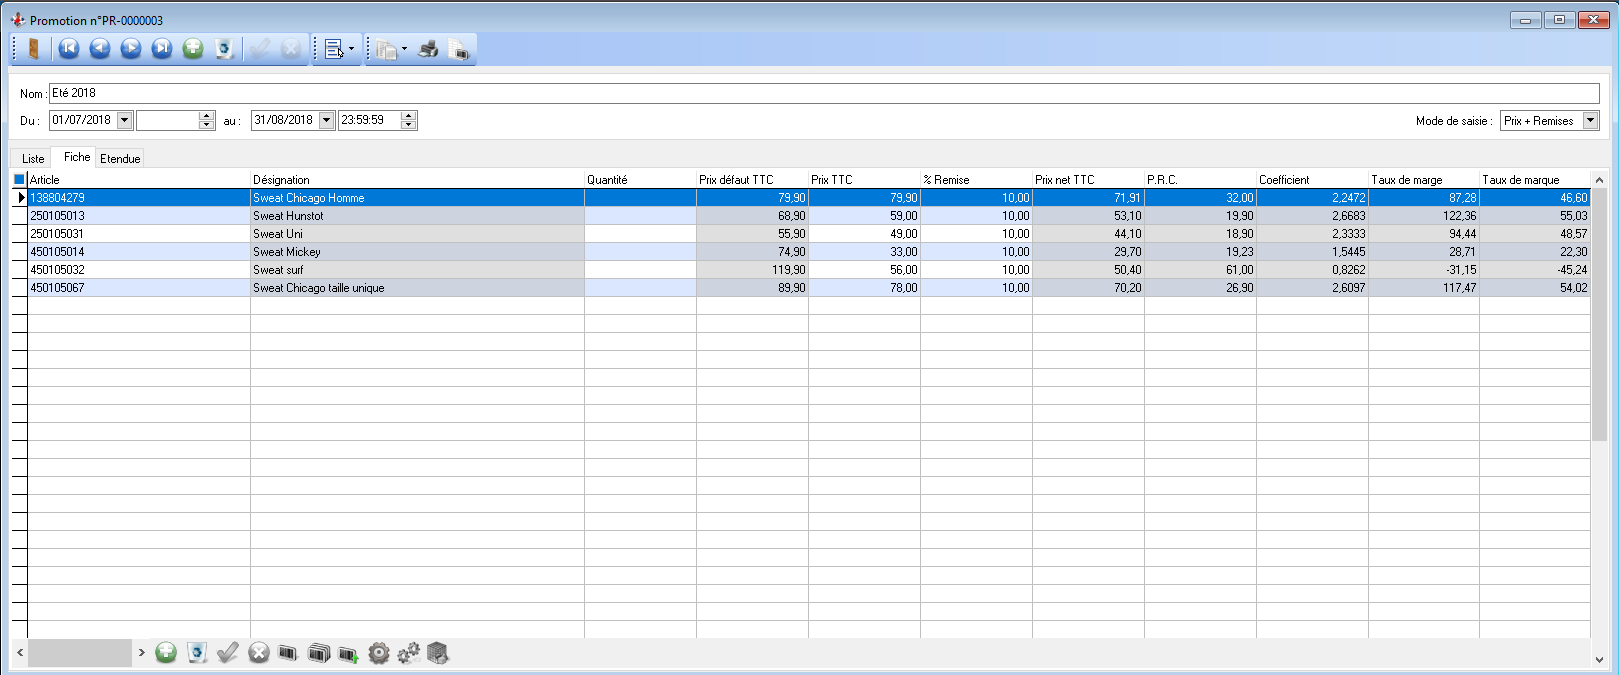Add a new article line in the bottom toolbar
This screenshot has height=675, width=1619.
tap(166, 653)
